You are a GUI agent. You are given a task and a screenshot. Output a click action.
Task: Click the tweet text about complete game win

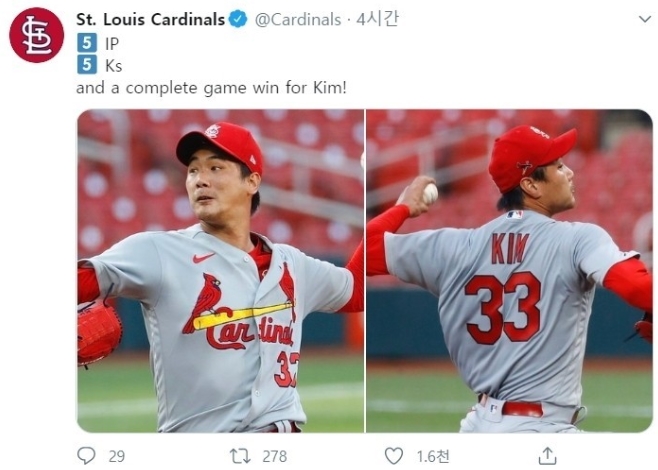pos(212,88)
